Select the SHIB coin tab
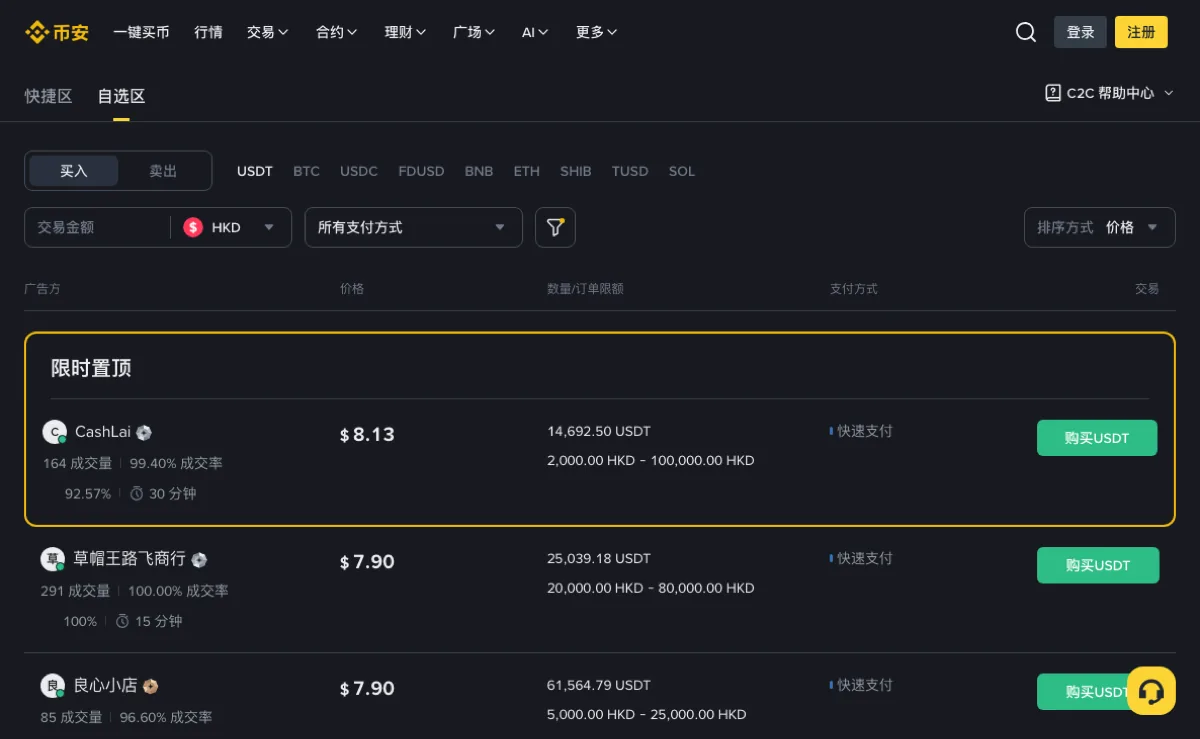 pos(576,171)
